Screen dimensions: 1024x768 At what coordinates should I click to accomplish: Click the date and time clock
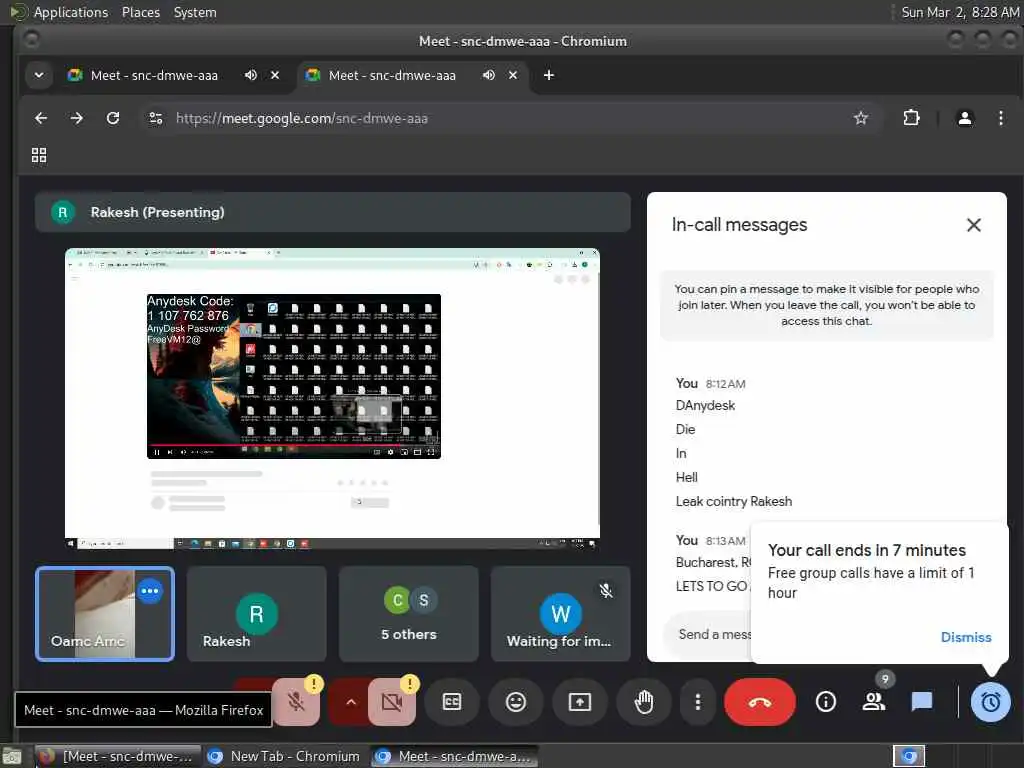tap(960, 12)
